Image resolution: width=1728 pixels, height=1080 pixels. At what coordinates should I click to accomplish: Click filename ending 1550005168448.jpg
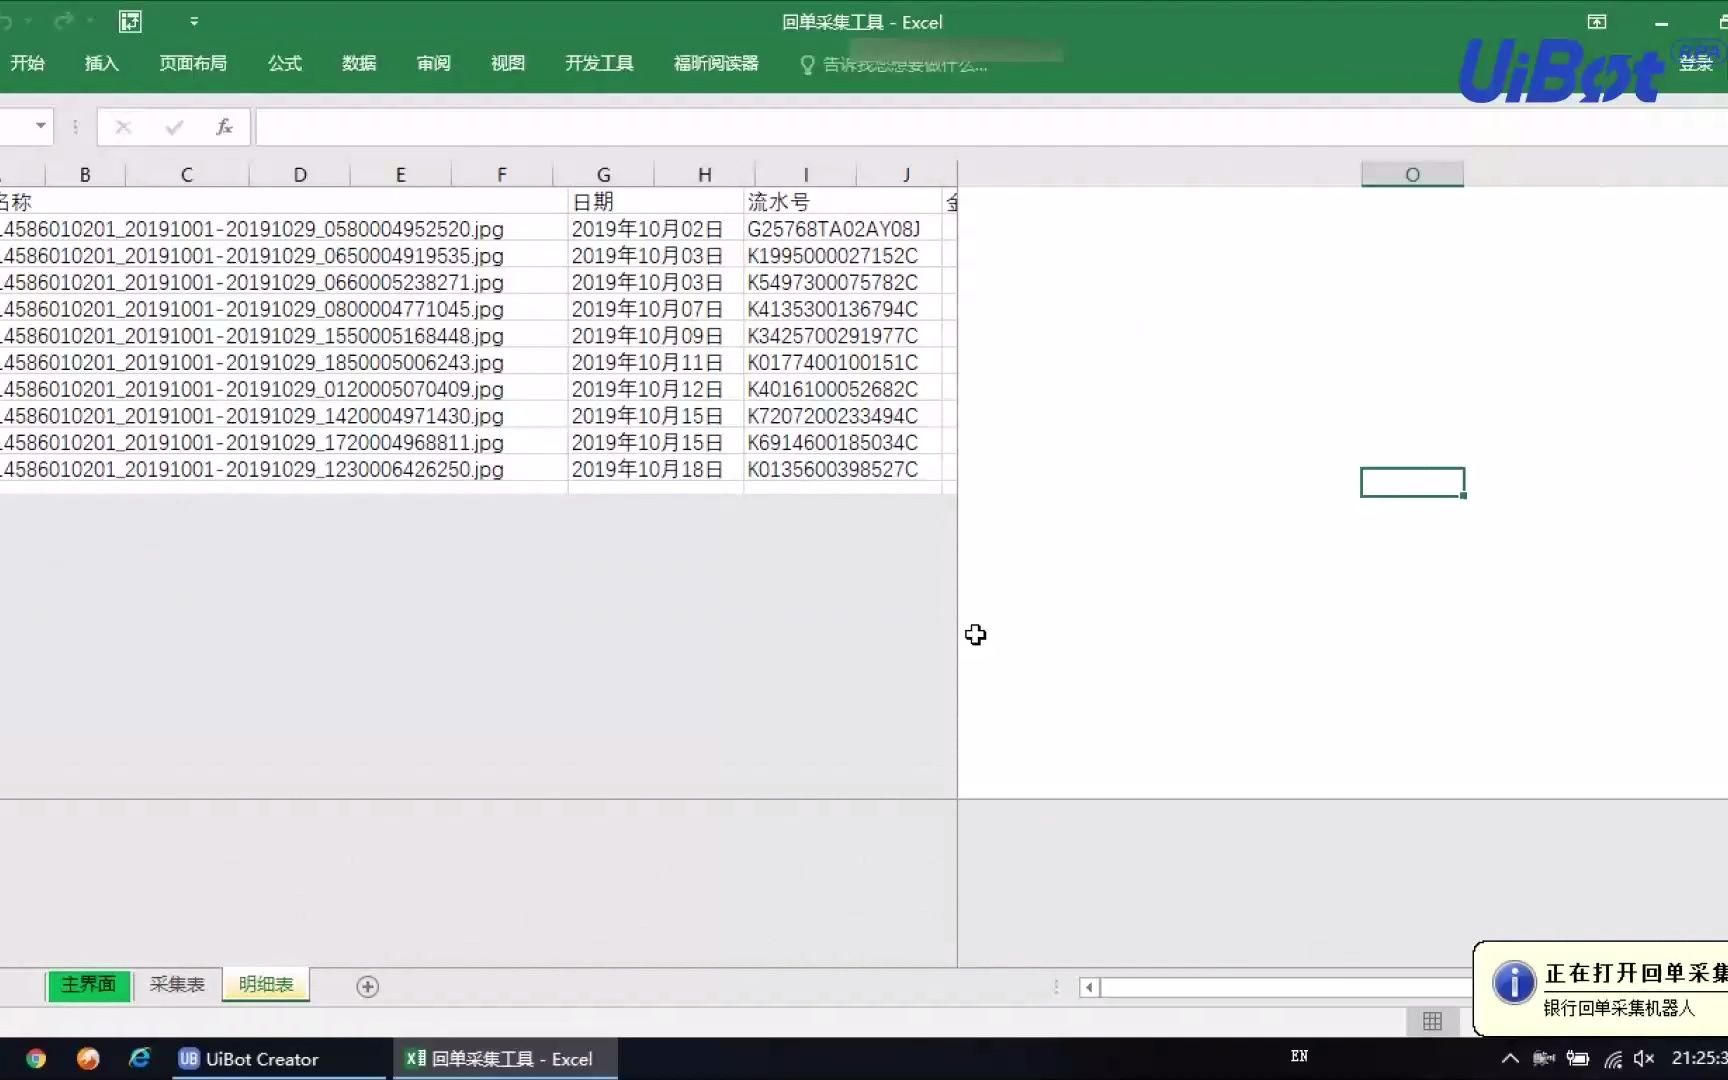tap(252, 336)
